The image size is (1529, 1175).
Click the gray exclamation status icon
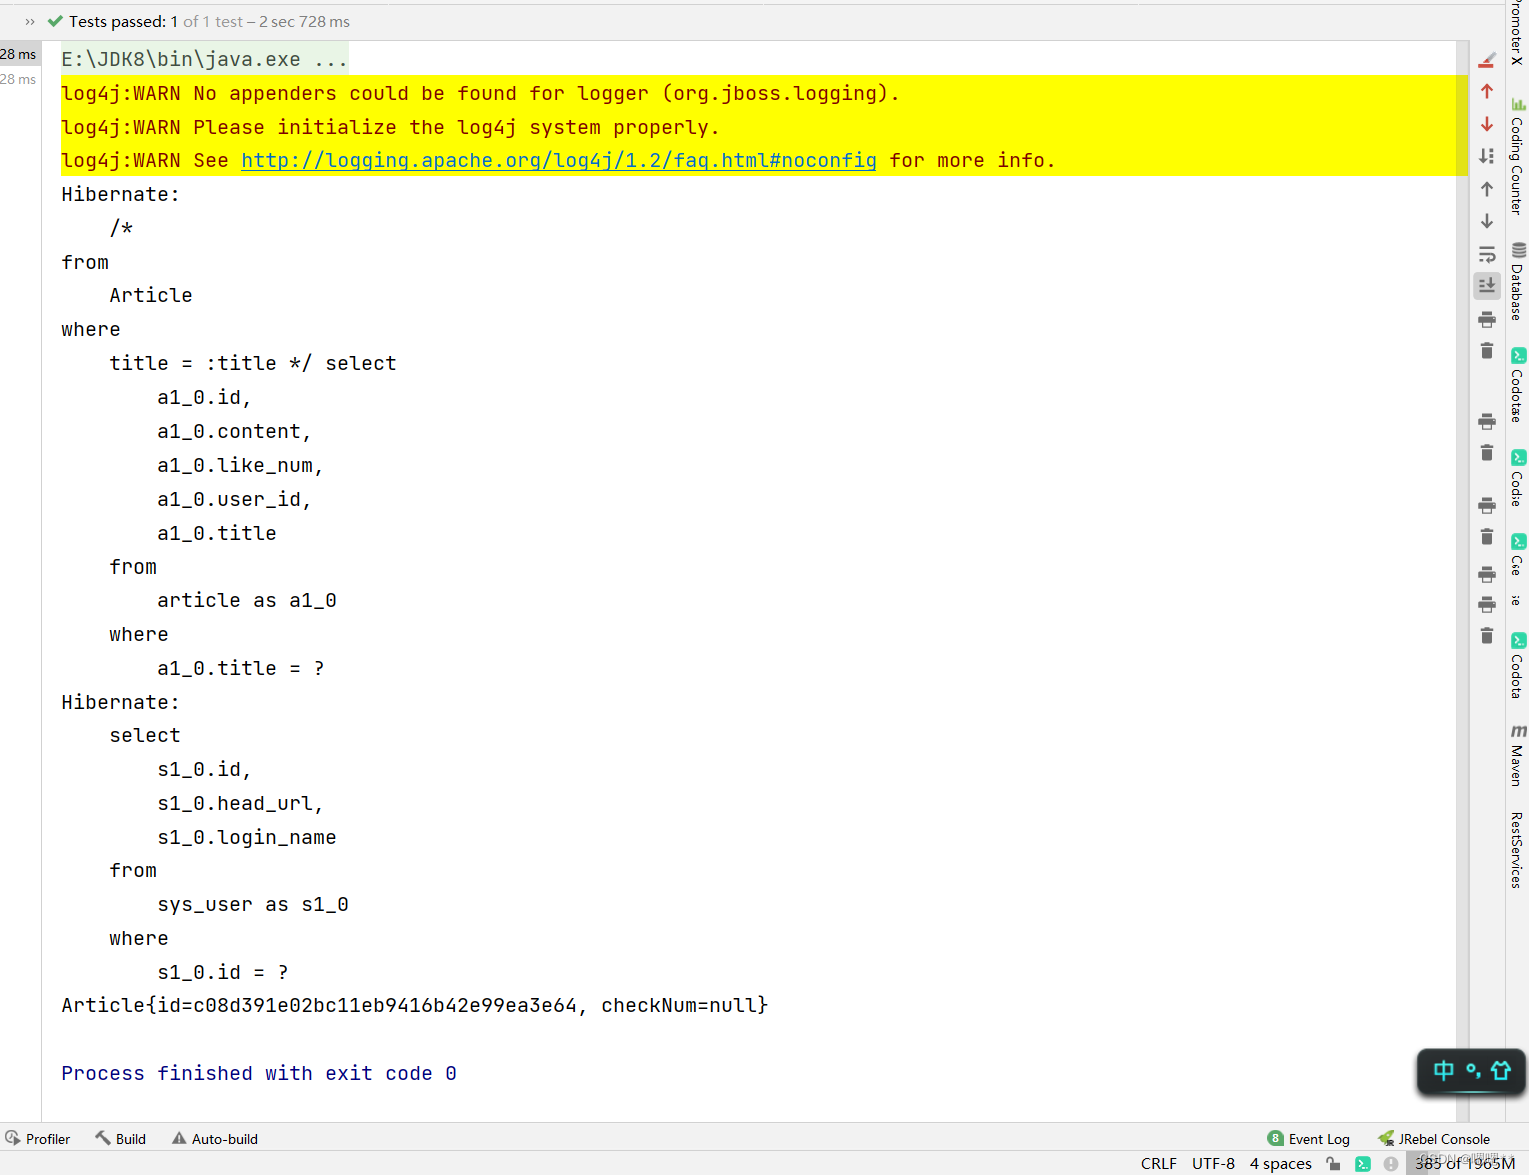pos(1391,1164)
